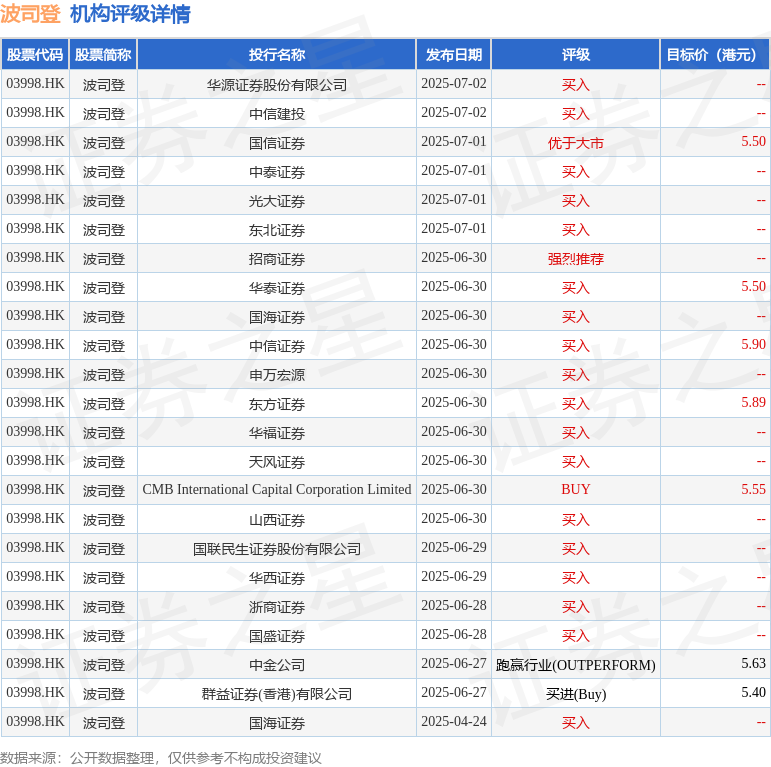Select the 华西证券 cell
This screenshot has height=767, width=771.
(277, 578)
